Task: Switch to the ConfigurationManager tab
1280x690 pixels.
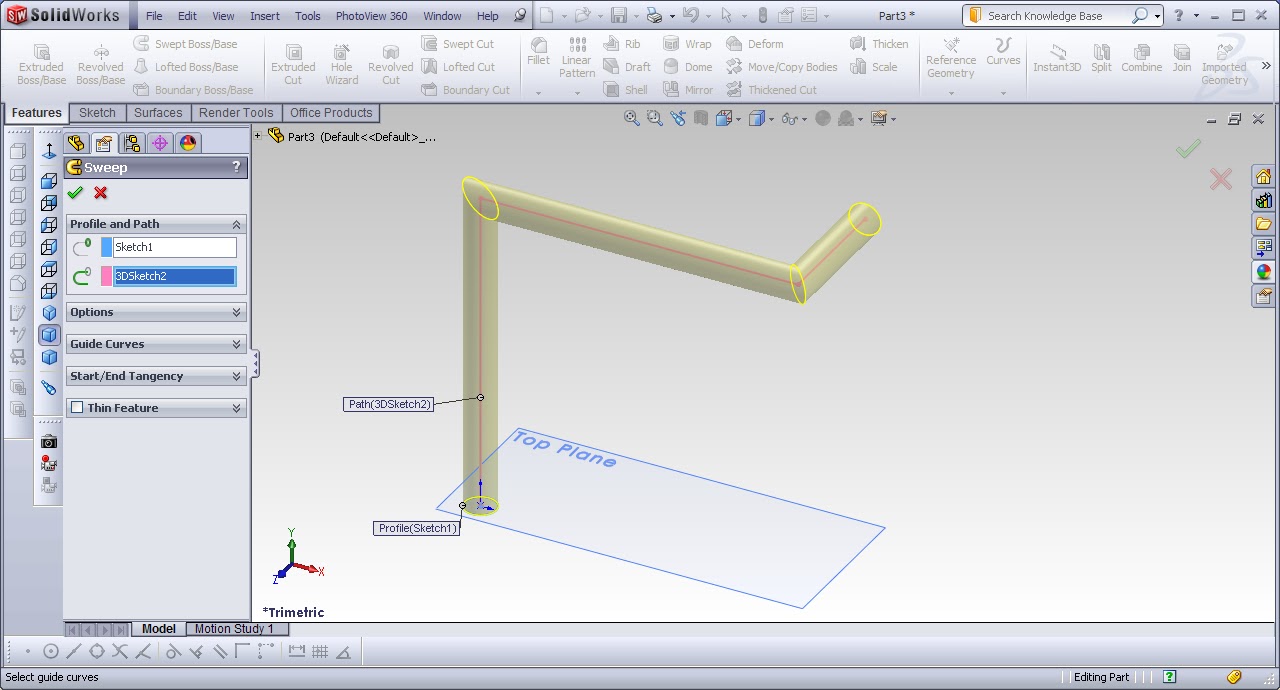Action: click(131, 143)
